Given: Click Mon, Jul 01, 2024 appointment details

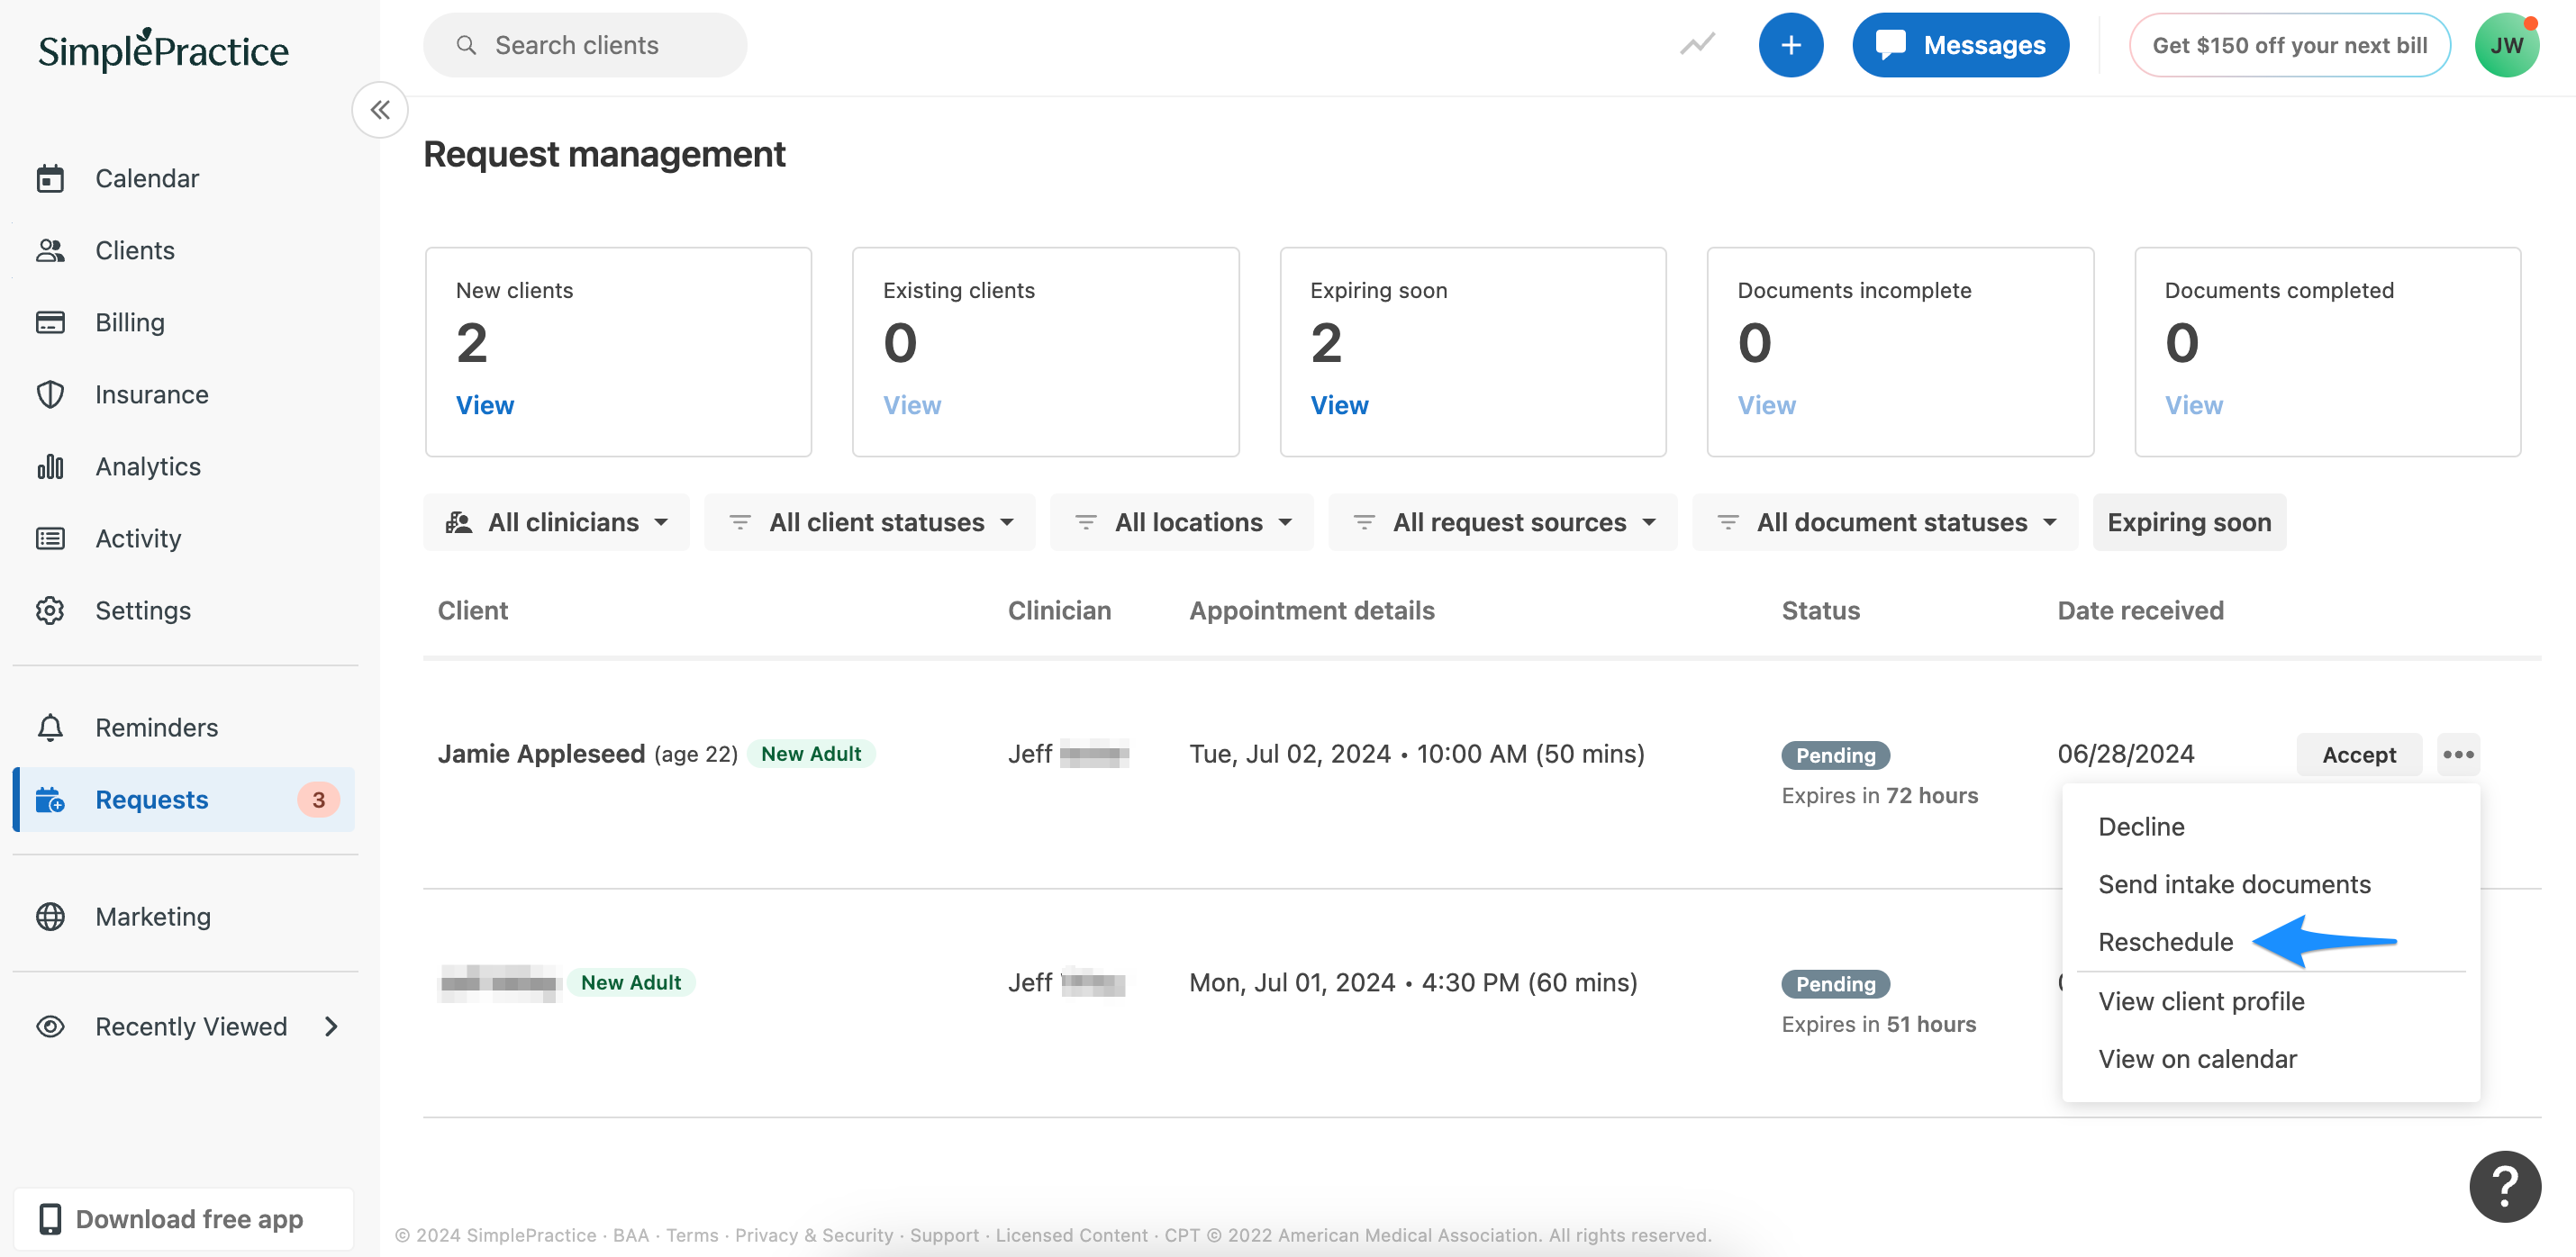Looking at the screenshot, I should (x=1413, y=983).
